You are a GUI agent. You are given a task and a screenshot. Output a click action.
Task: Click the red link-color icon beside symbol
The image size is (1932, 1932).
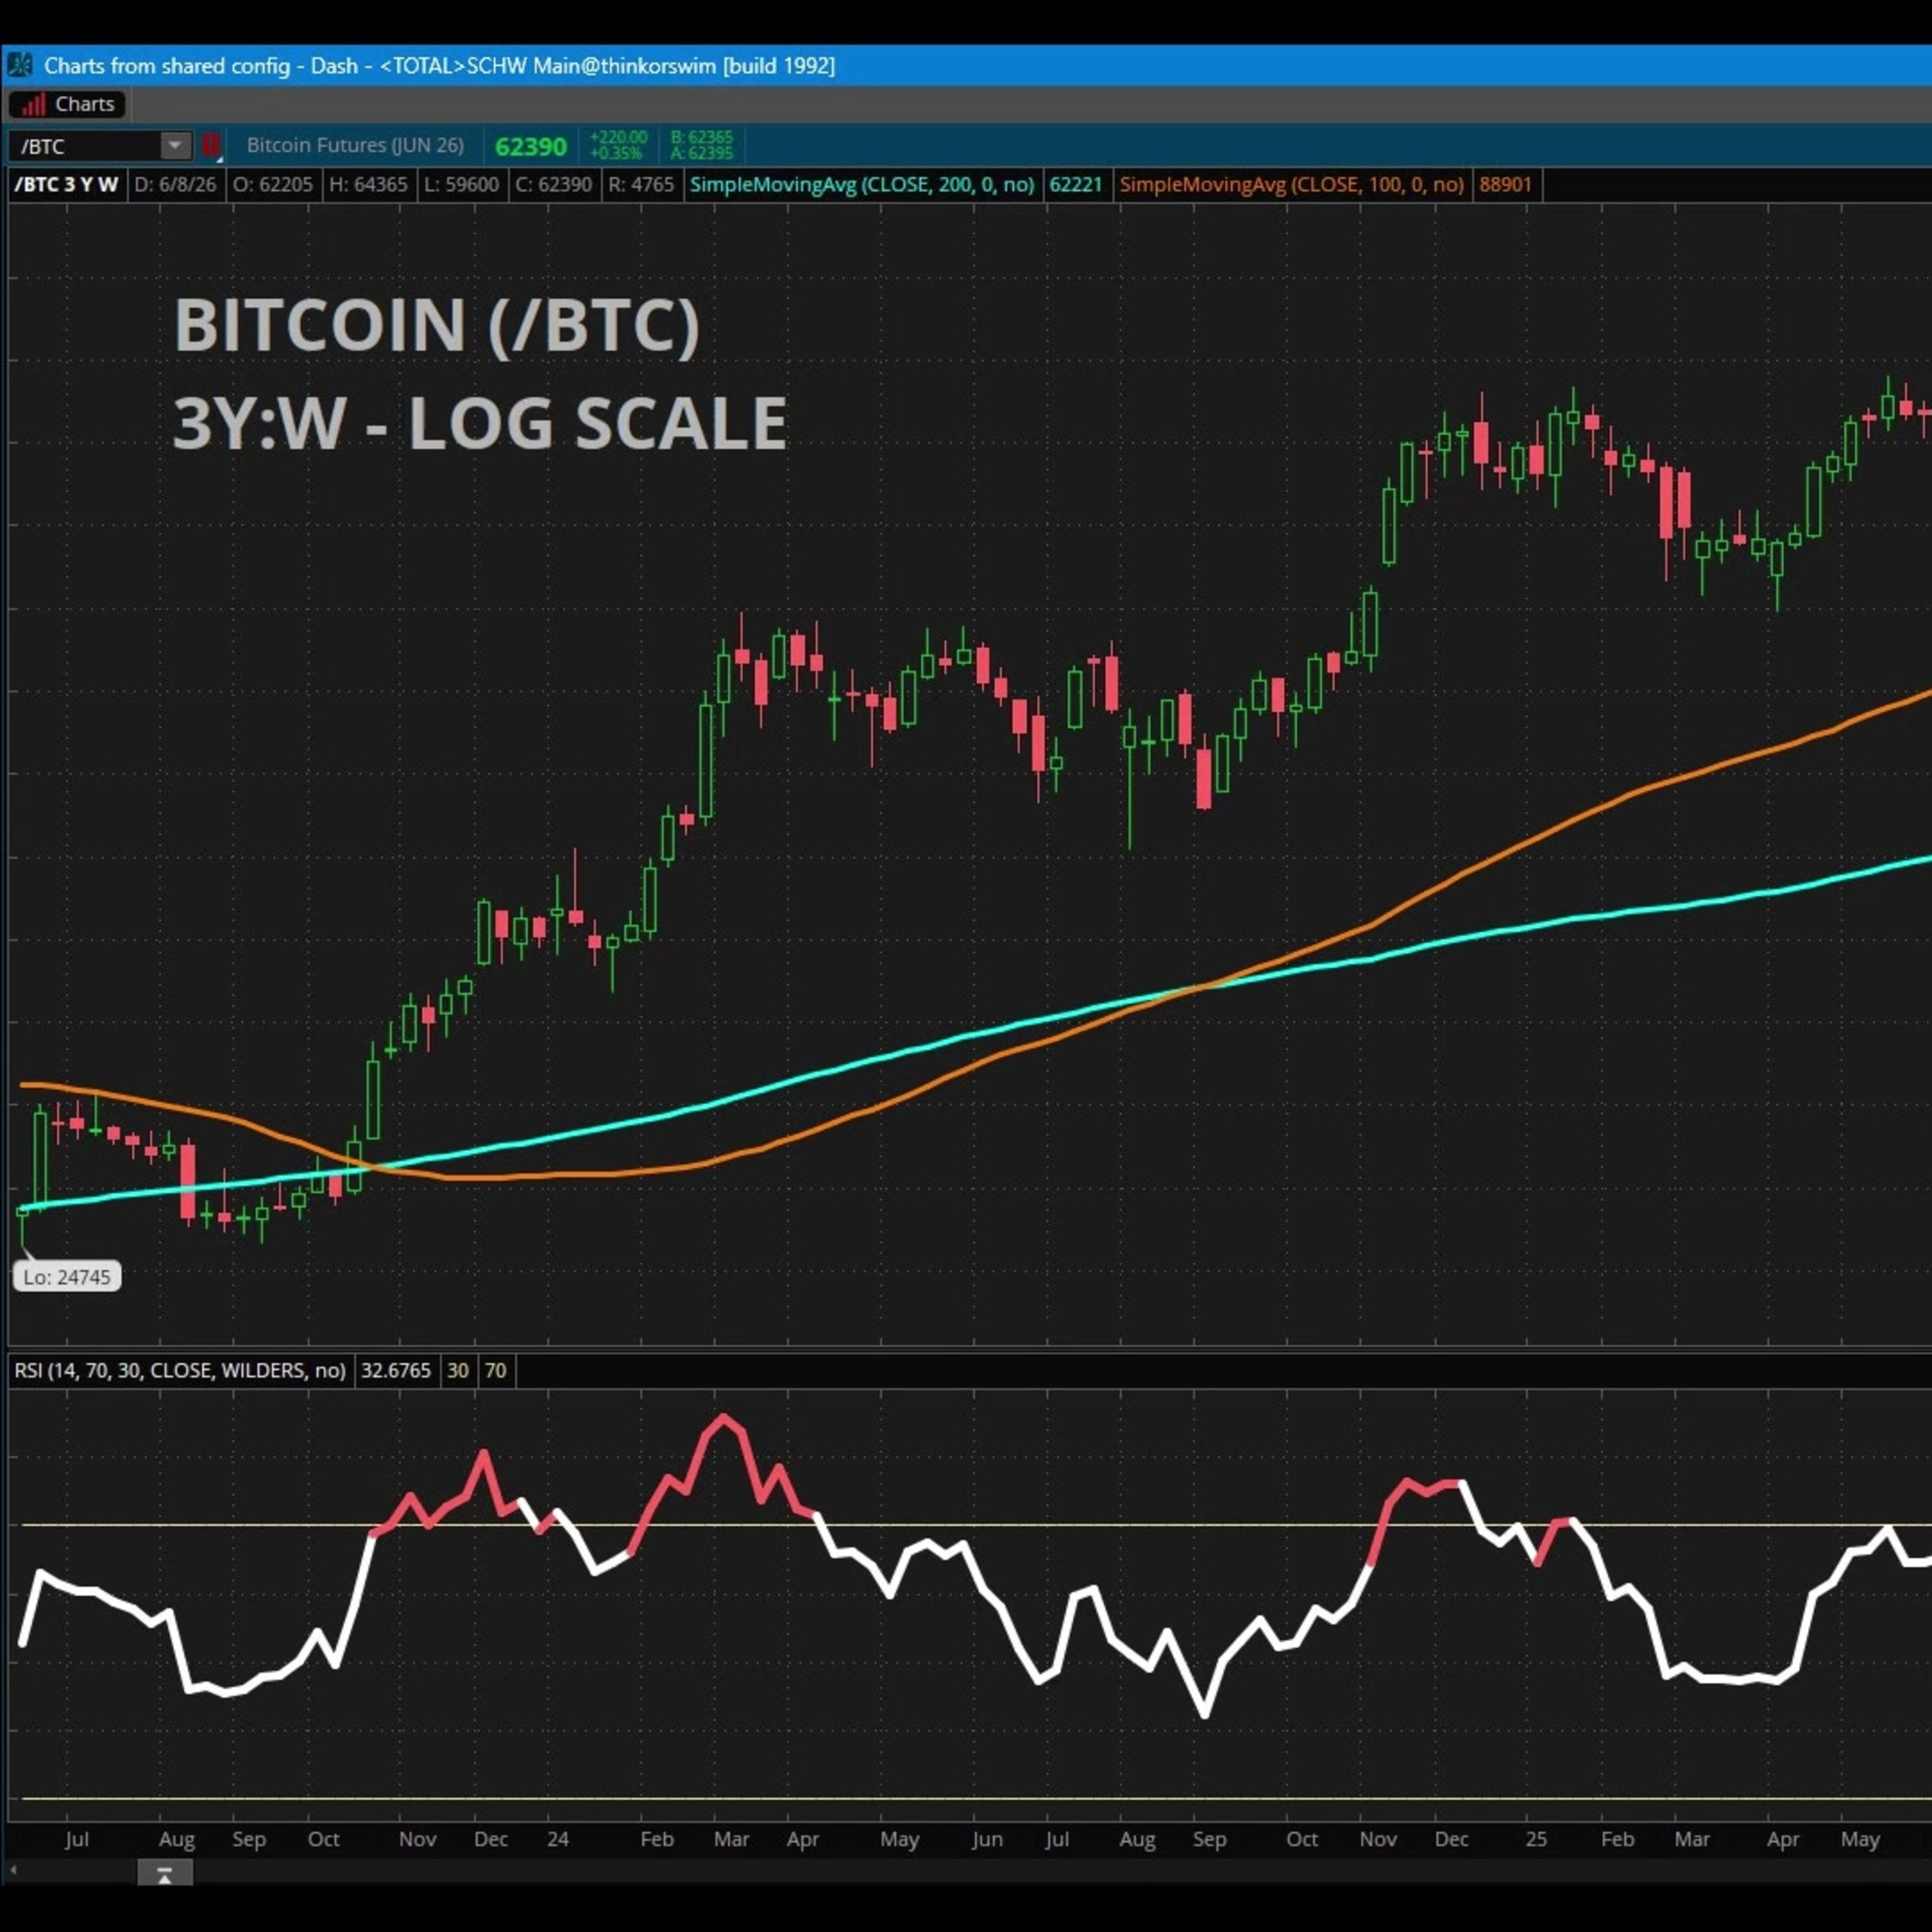pyautogui.click(x=210, y=146)
